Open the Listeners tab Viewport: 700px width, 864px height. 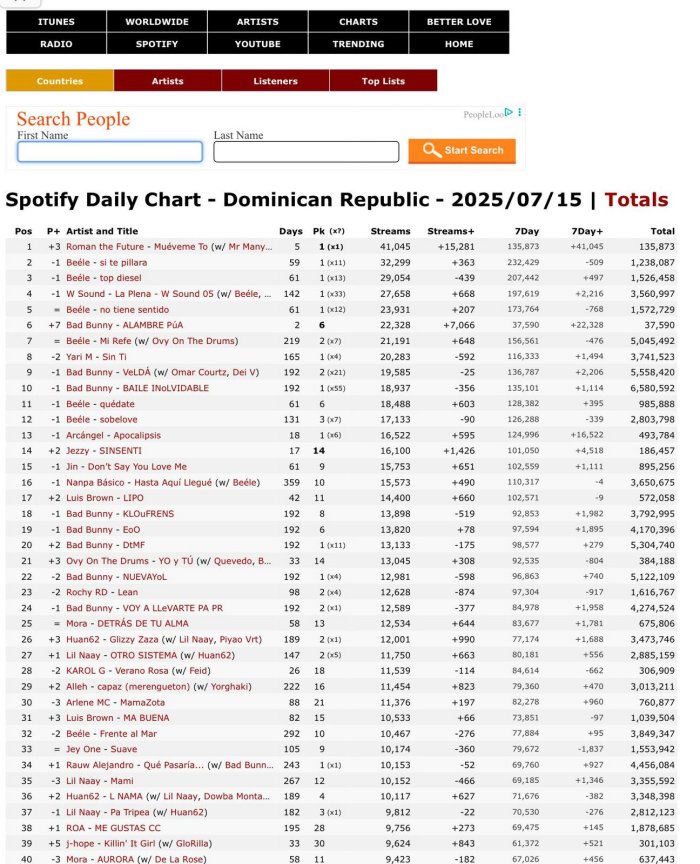[x=276, y=81]
